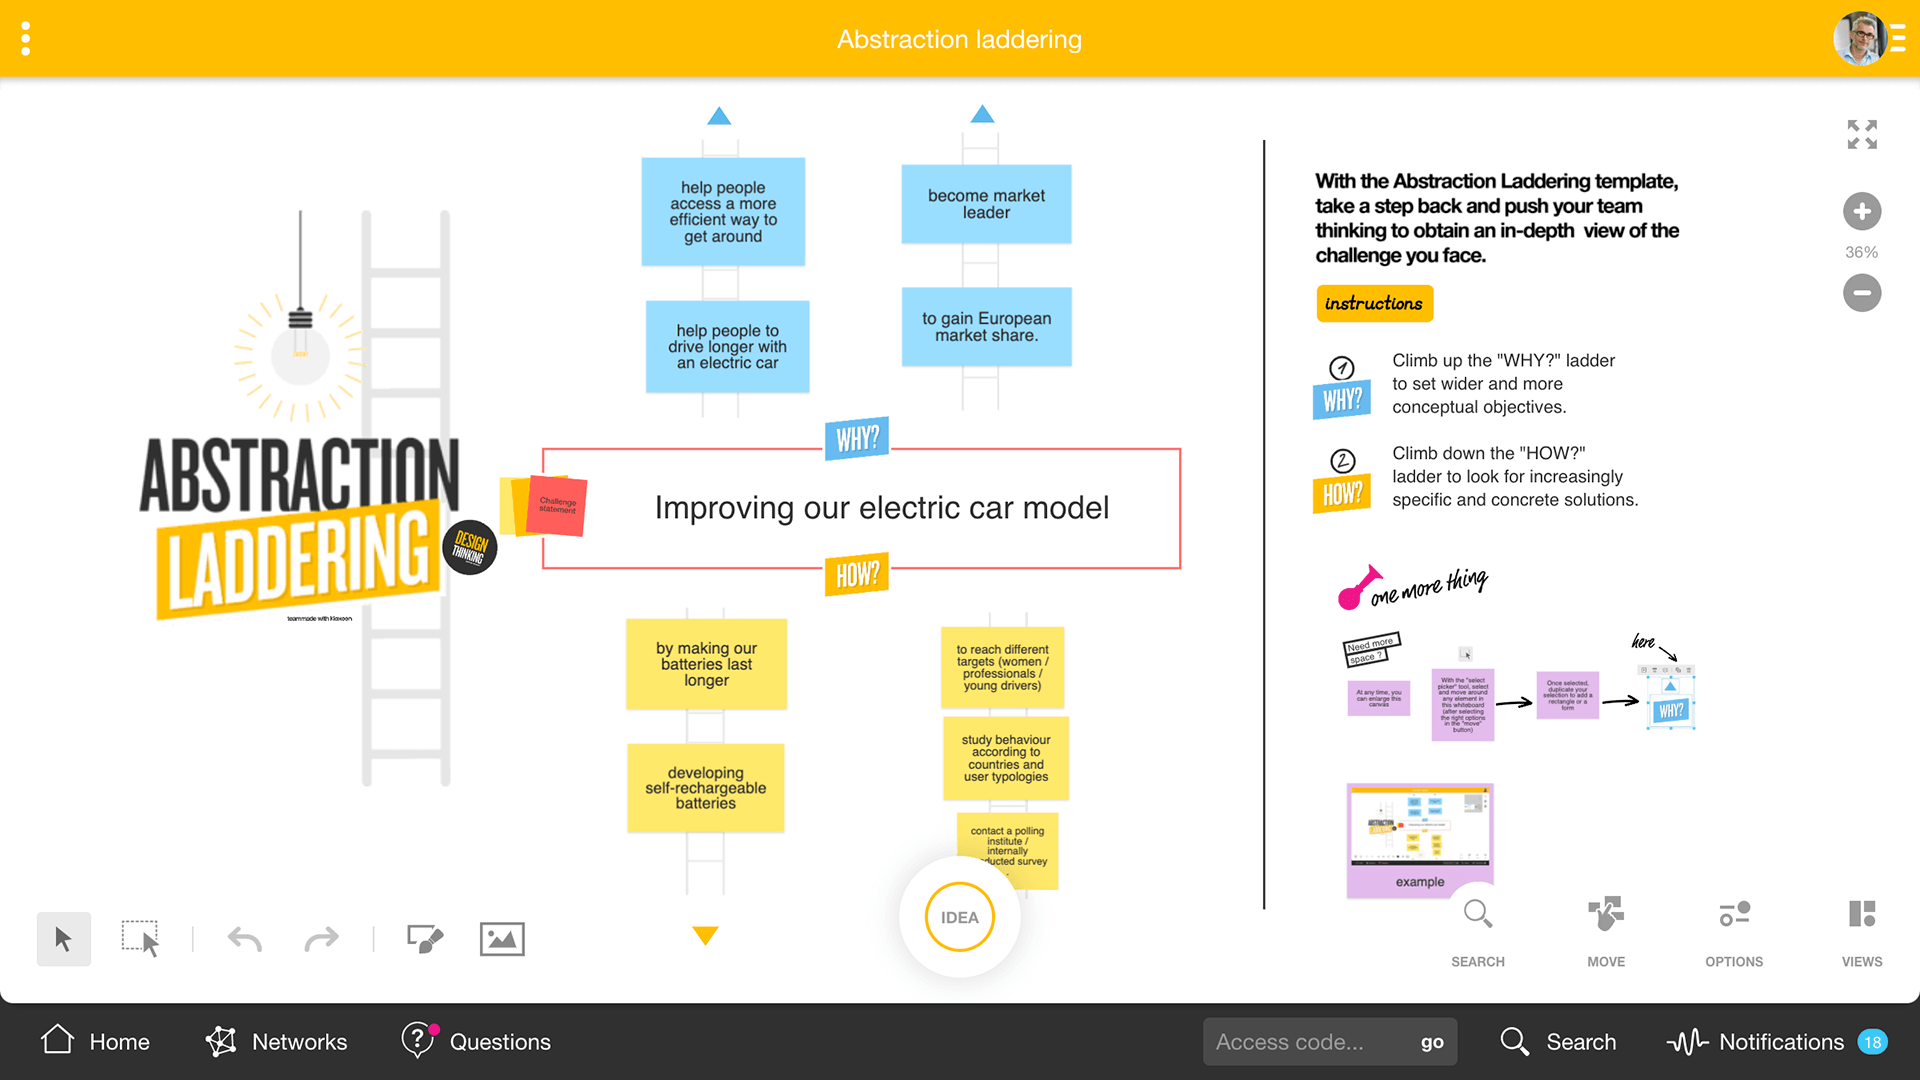Open the Questions section
Image resolution: width=1920 pixels, height=1080 pixels.
tap(476, 1041)
